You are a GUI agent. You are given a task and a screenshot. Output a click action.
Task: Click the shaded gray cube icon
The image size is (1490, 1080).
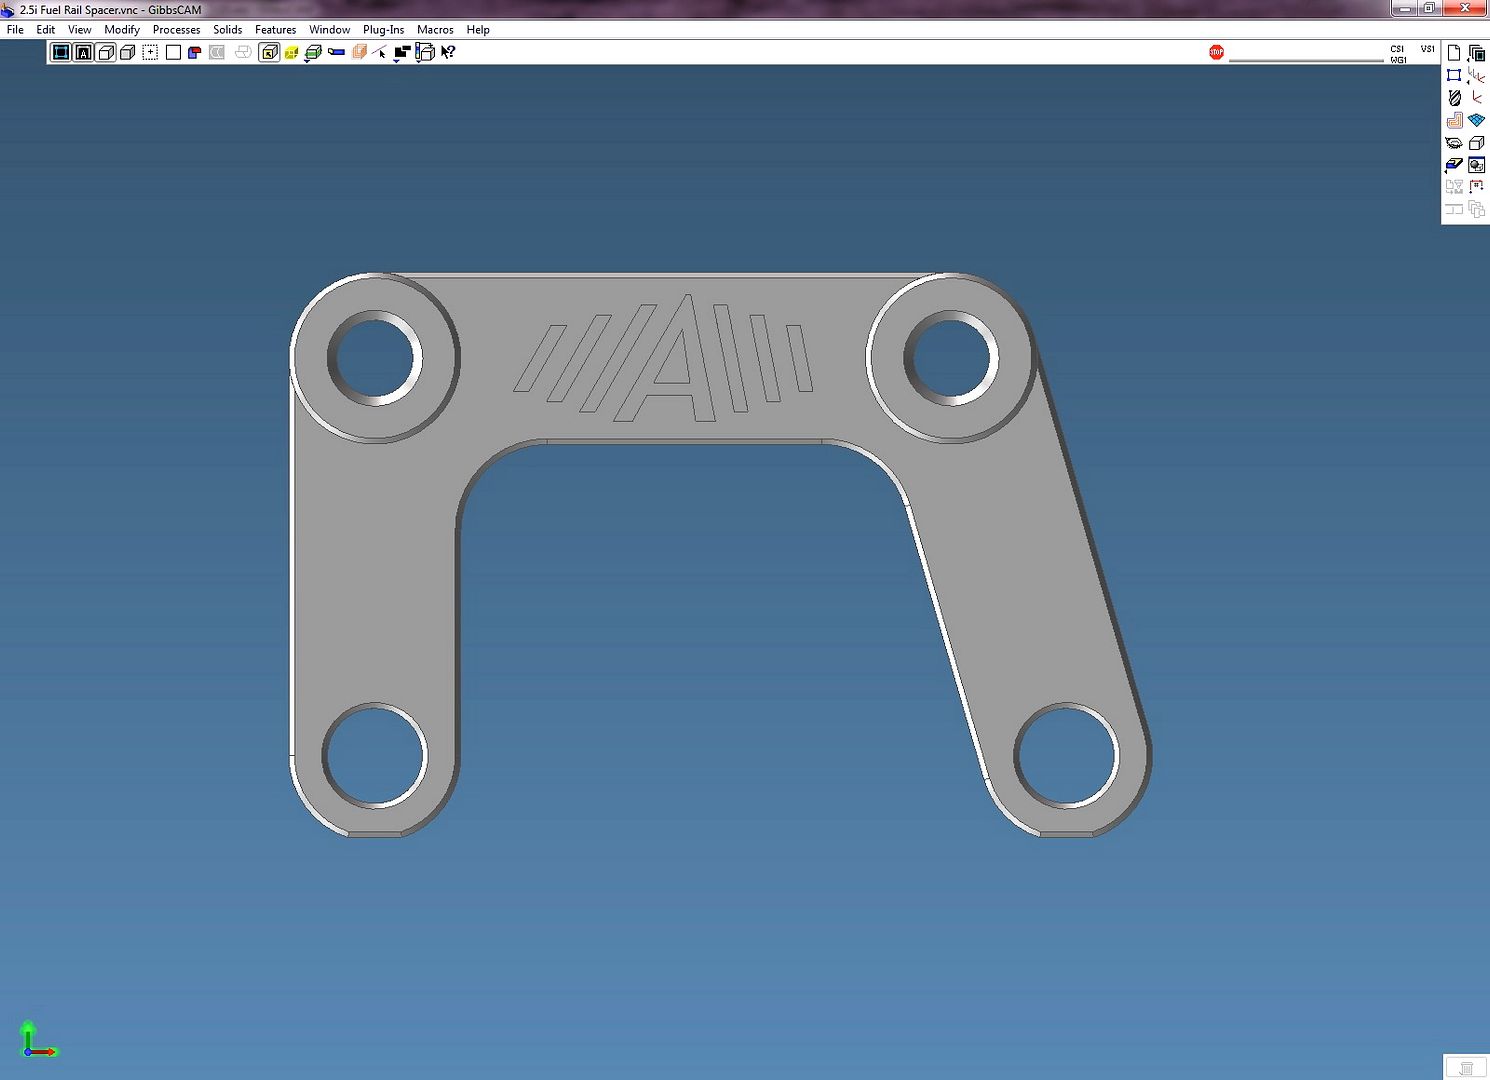tap(128, 52)
